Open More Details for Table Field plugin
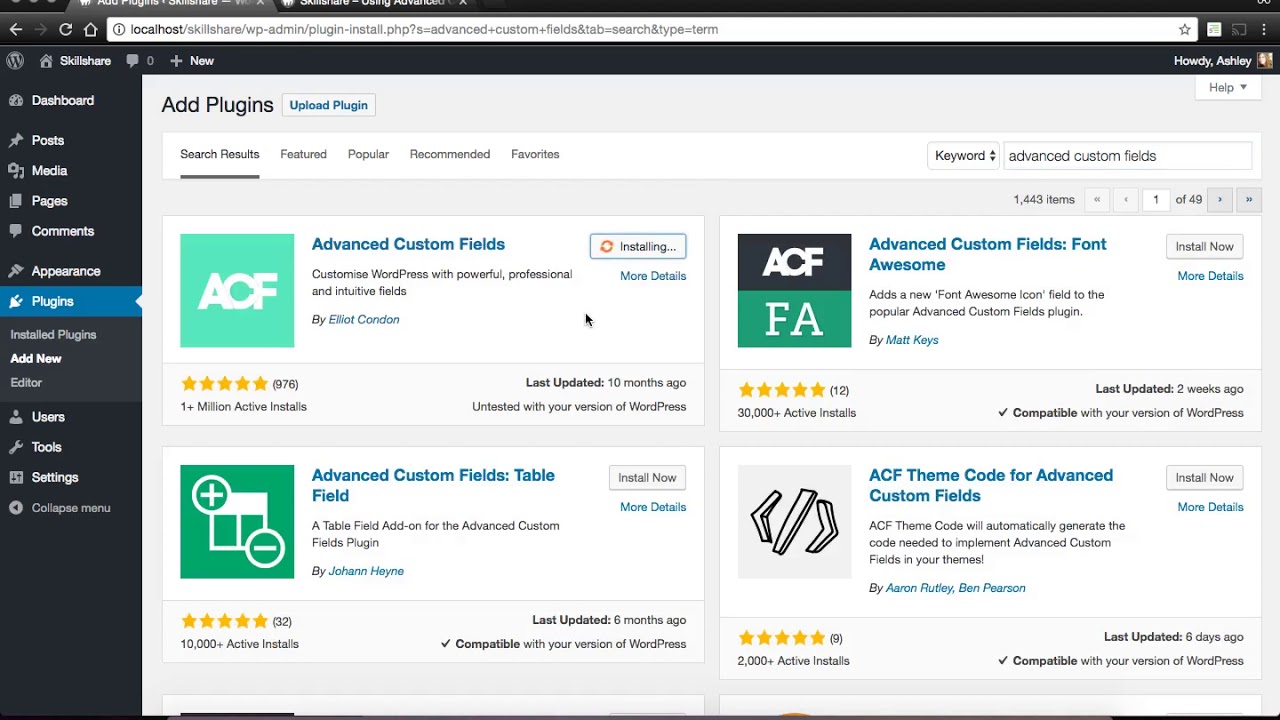Screen dimensions: 1280x720 (653, 507)
